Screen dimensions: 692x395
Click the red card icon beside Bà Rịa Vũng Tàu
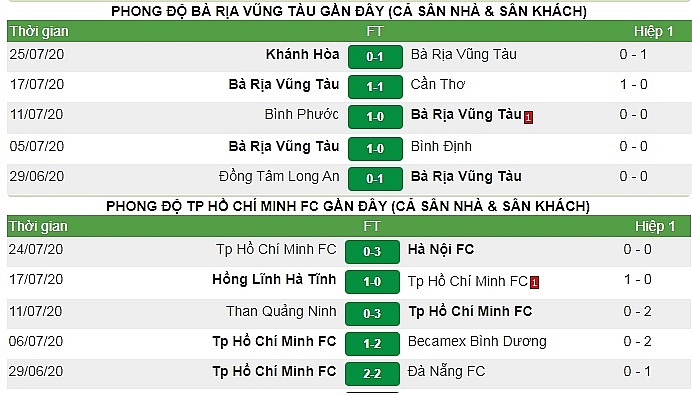(528, 117)
